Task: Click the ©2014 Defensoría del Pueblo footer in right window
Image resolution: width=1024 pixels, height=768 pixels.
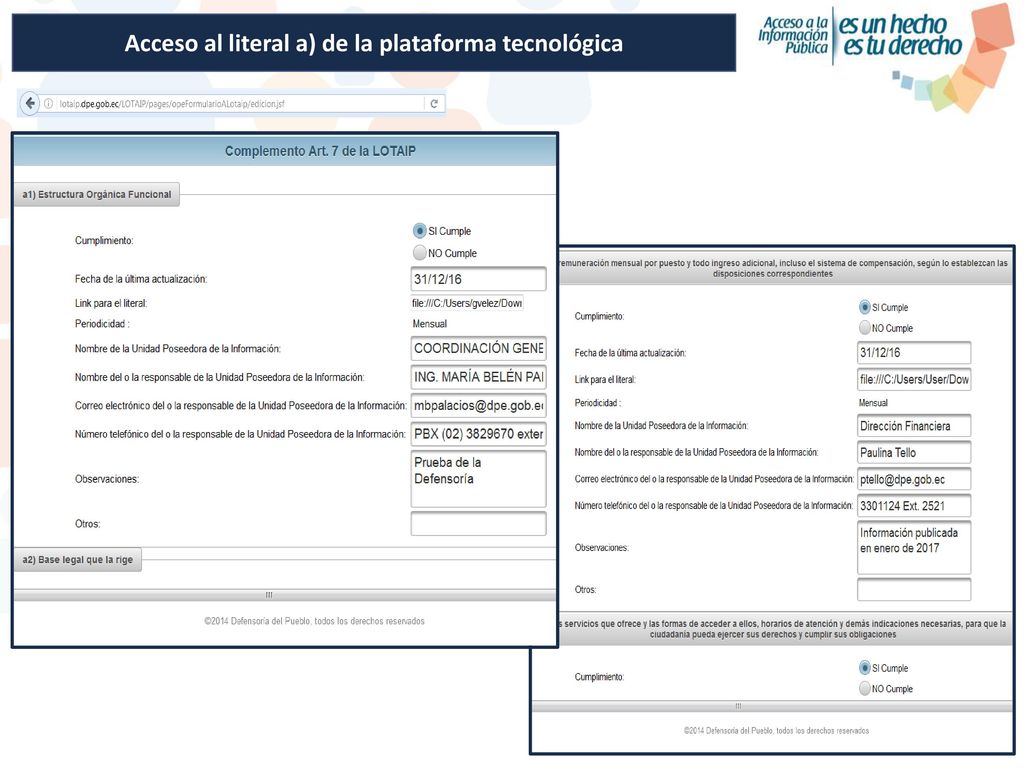Action: point(776,731)
